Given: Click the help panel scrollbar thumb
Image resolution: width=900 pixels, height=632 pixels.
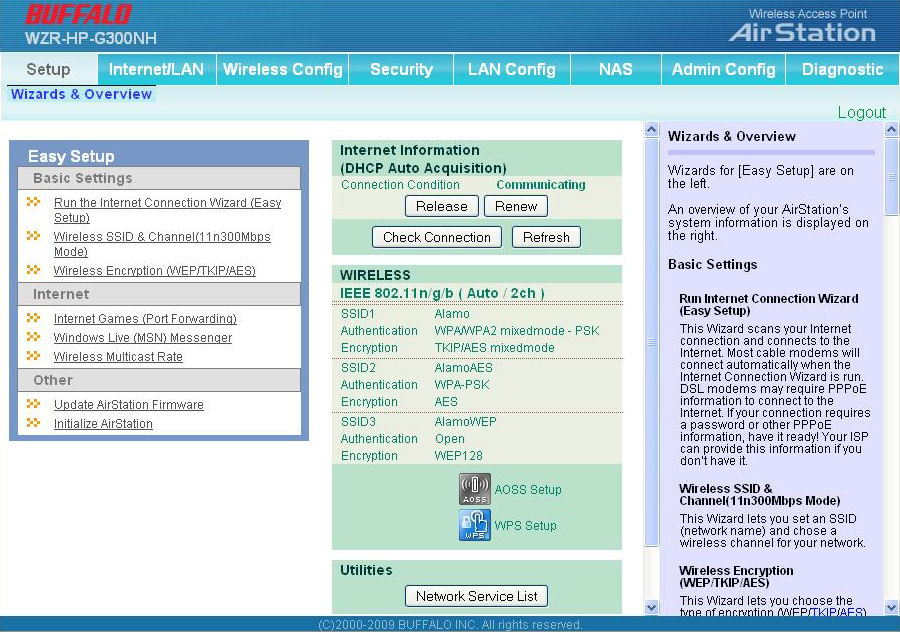Looking at the screenshot, I should point(891,177).
